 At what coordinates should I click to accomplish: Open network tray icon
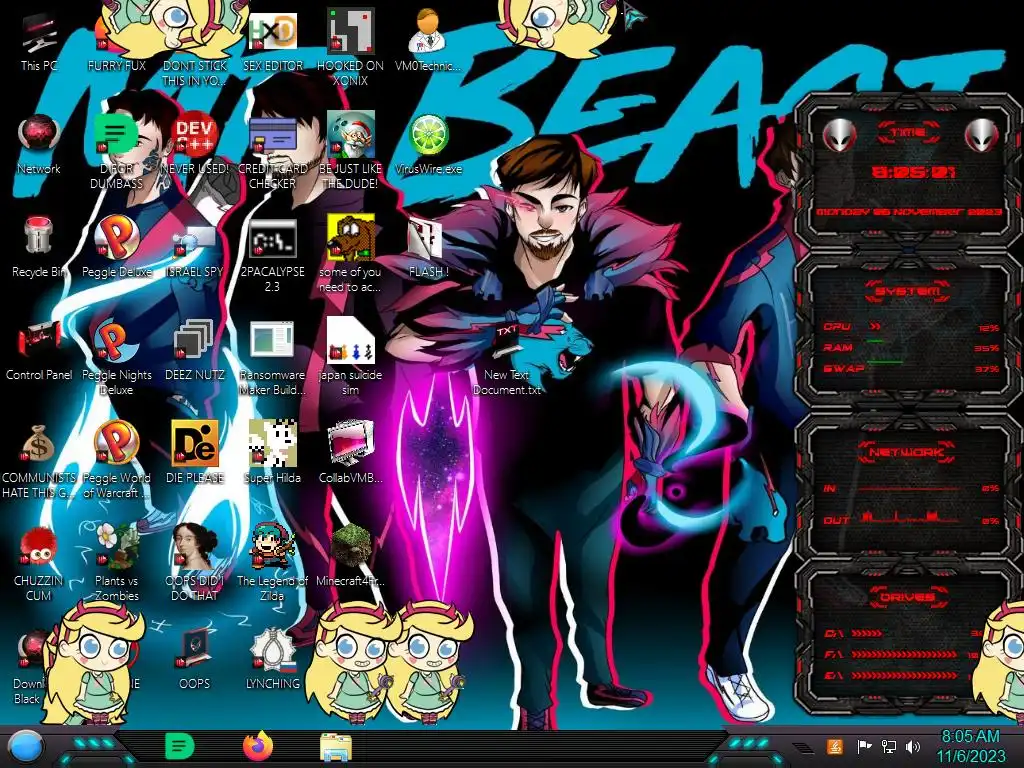pos(888,746)
